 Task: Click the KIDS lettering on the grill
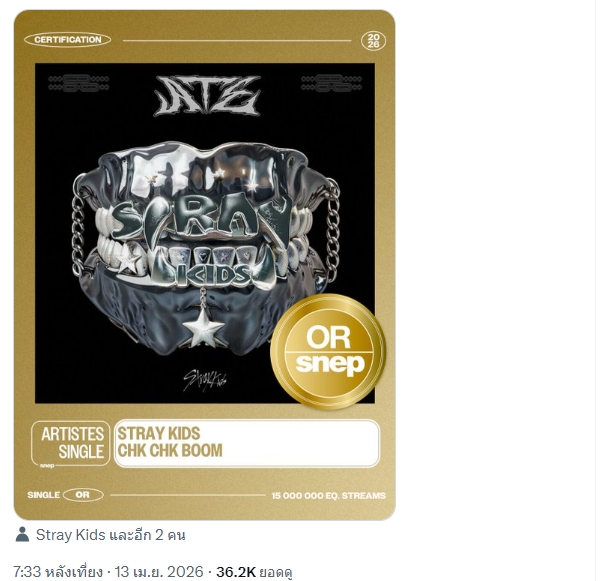tap(215, 274)
